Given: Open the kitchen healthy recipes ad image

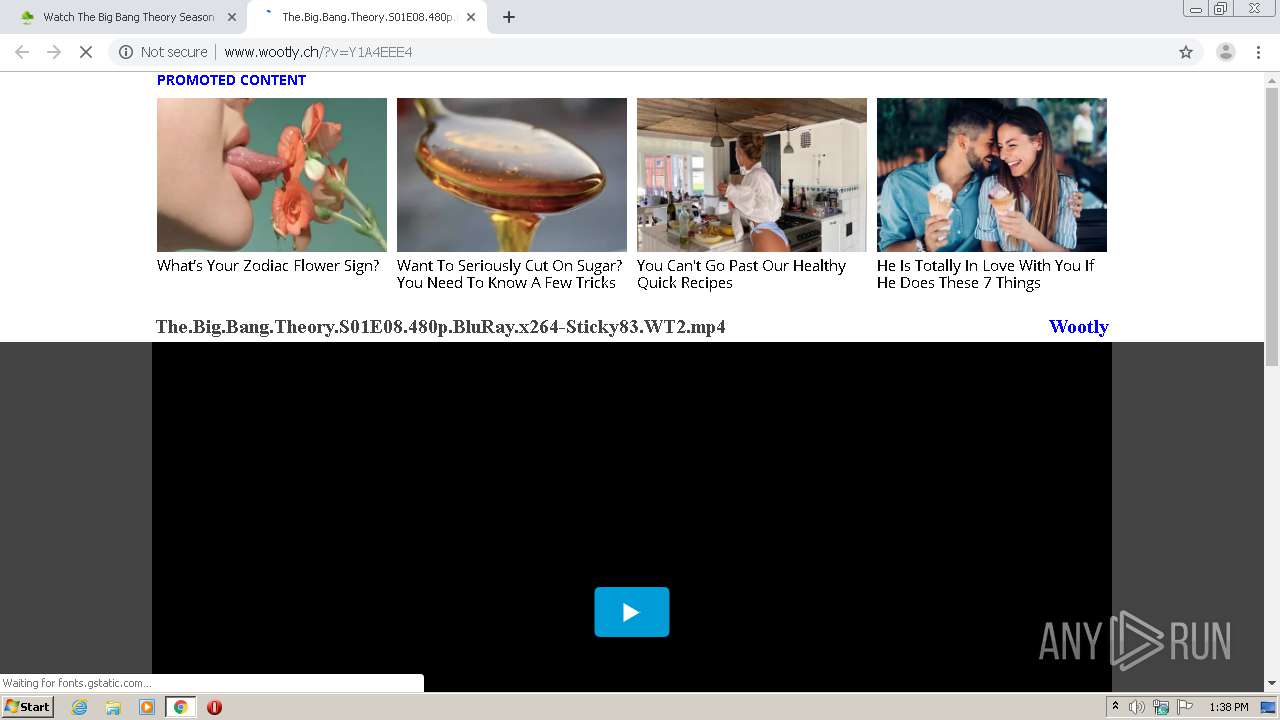Looking at the screenshot, I should [752, 175].
